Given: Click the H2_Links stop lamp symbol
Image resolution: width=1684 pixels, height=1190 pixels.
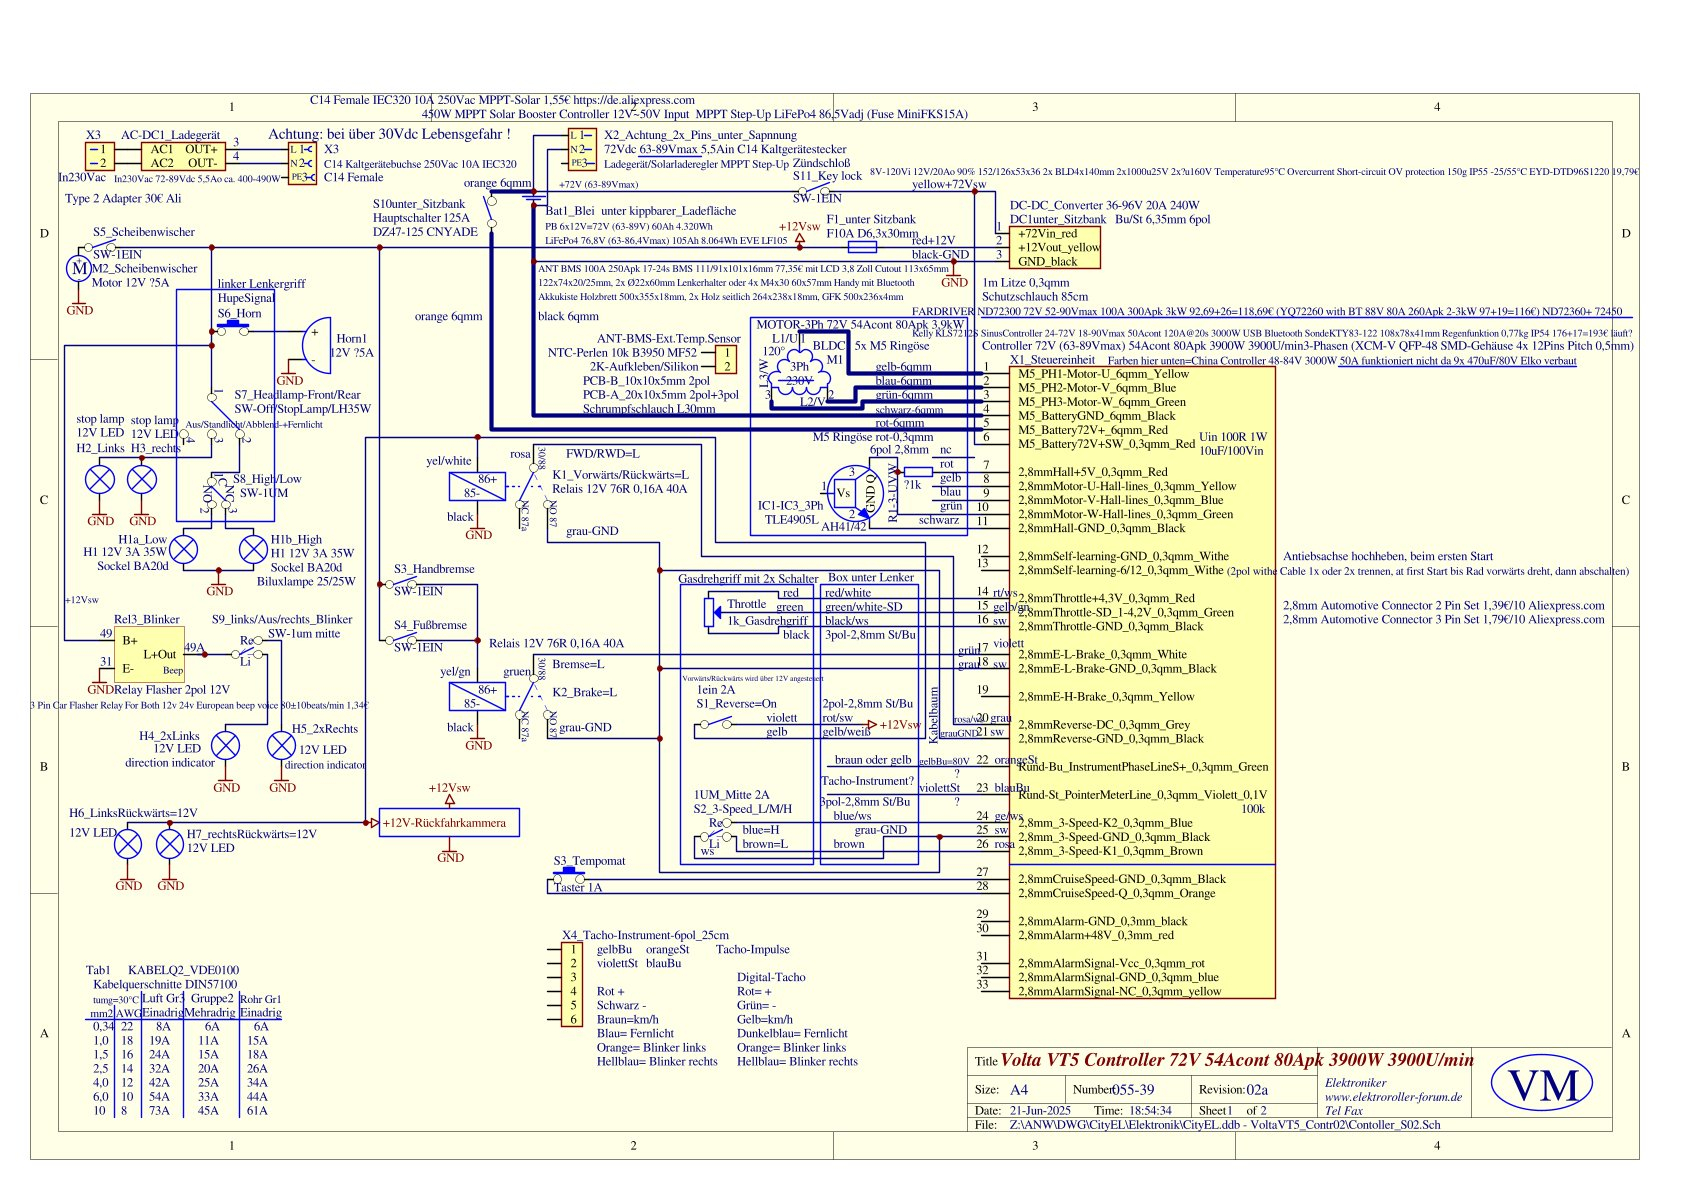Looking at the screenshot, I should tap(100, 480).
